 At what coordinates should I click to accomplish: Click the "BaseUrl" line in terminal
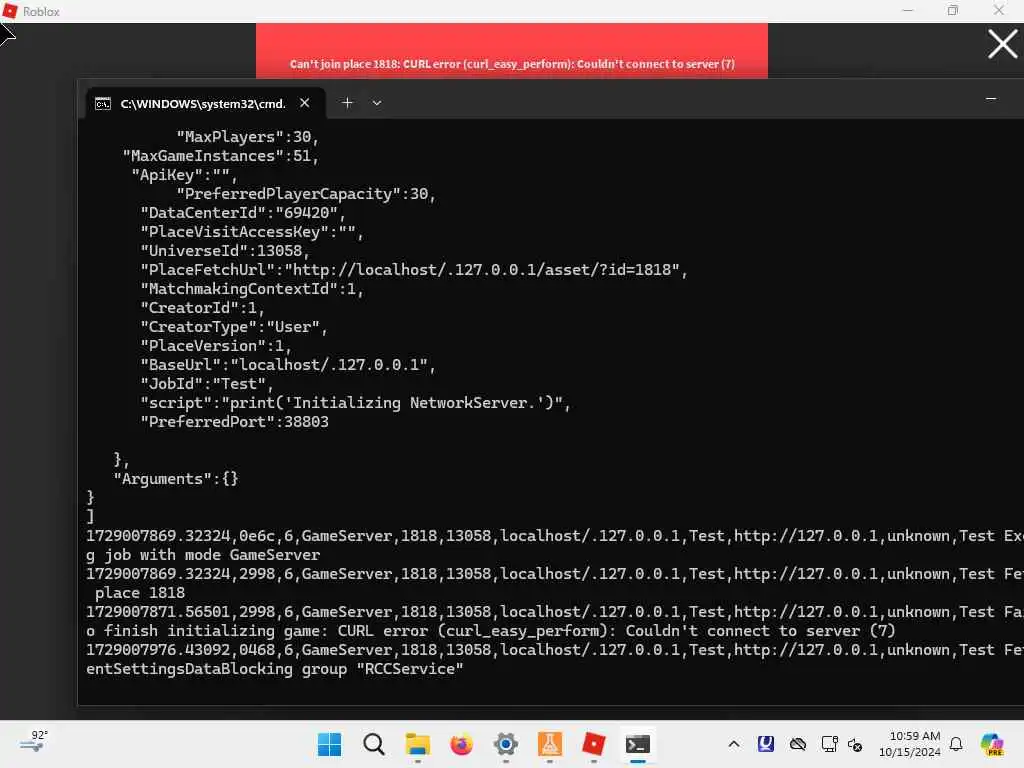(288, 364)
